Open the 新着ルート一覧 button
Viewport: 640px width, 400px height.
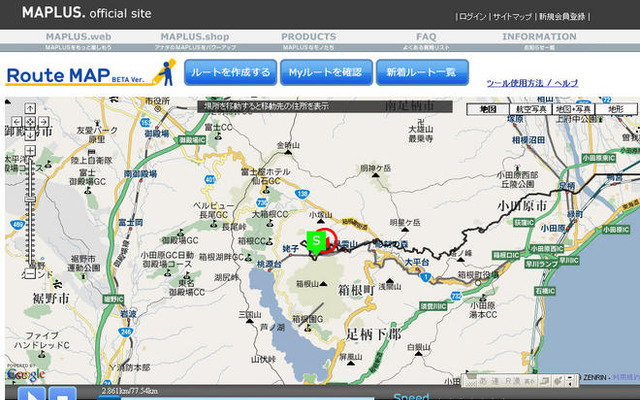[422, 72]
